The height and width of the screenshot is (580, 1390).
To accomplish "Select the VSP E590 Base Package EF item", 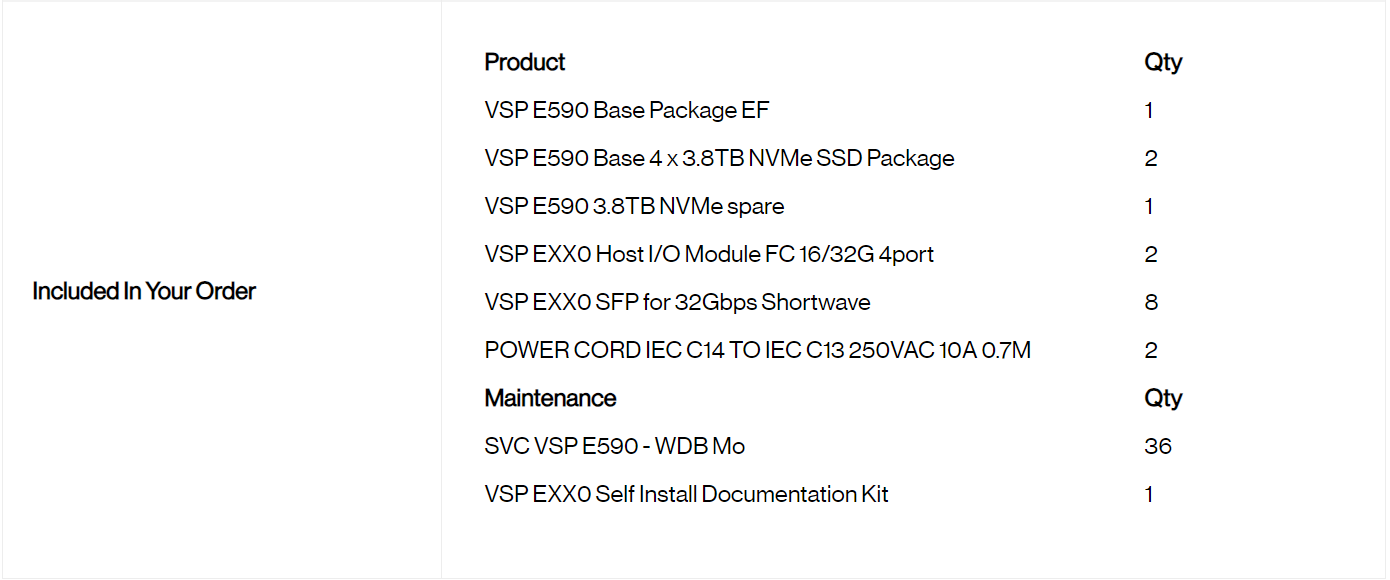I will pos(627,110).
